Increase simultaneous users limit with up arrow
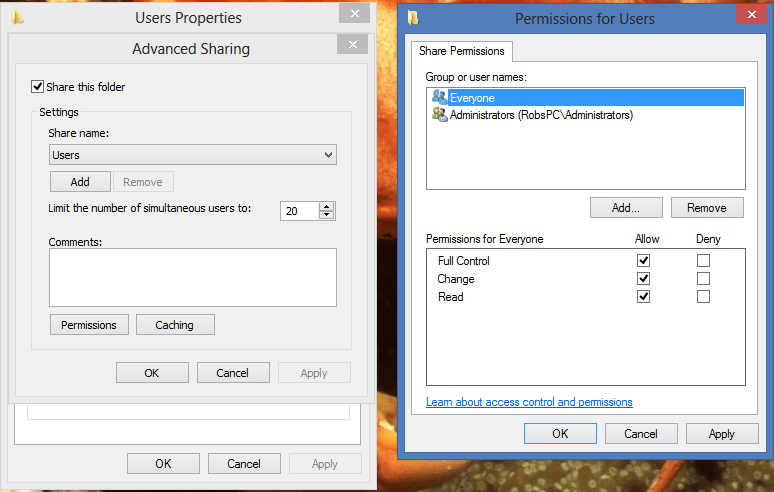 pyautogui.click(x=326, y=206)
